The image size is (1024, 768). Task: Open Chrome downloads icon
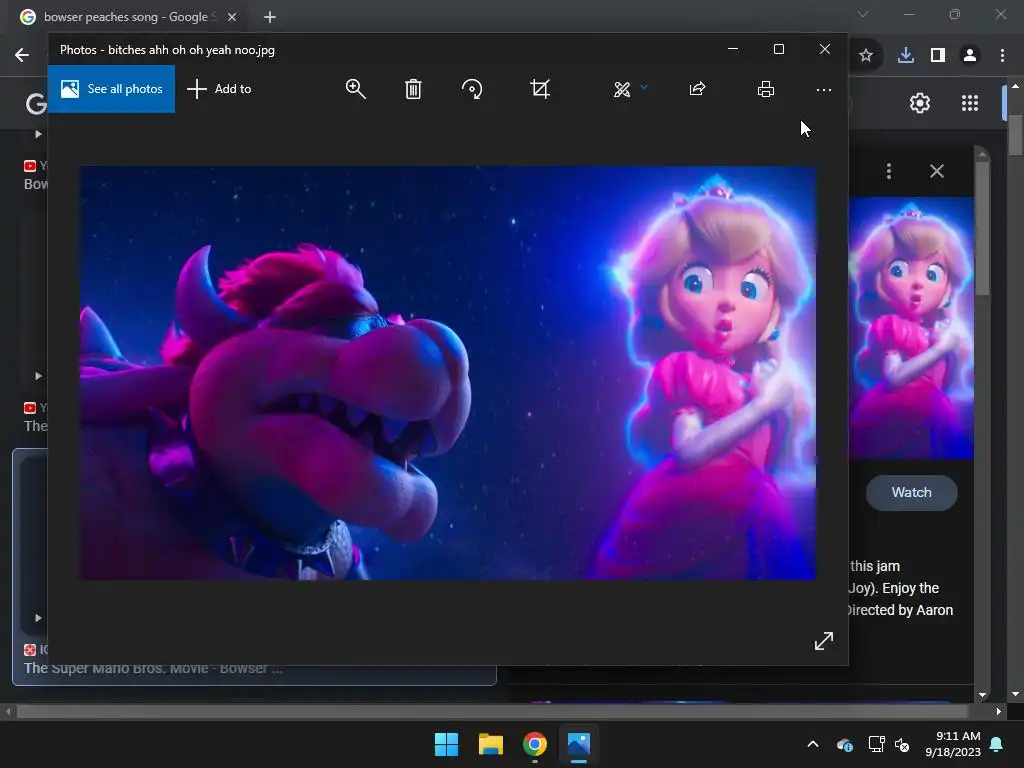coord(906,56)
